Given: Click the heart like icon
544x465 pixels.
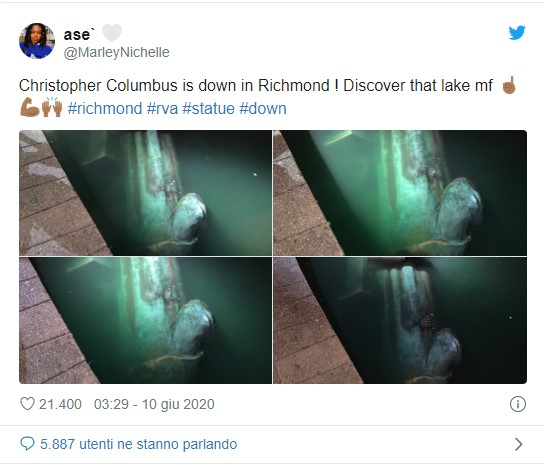Looking at the screenshot, I should (27, 404).
